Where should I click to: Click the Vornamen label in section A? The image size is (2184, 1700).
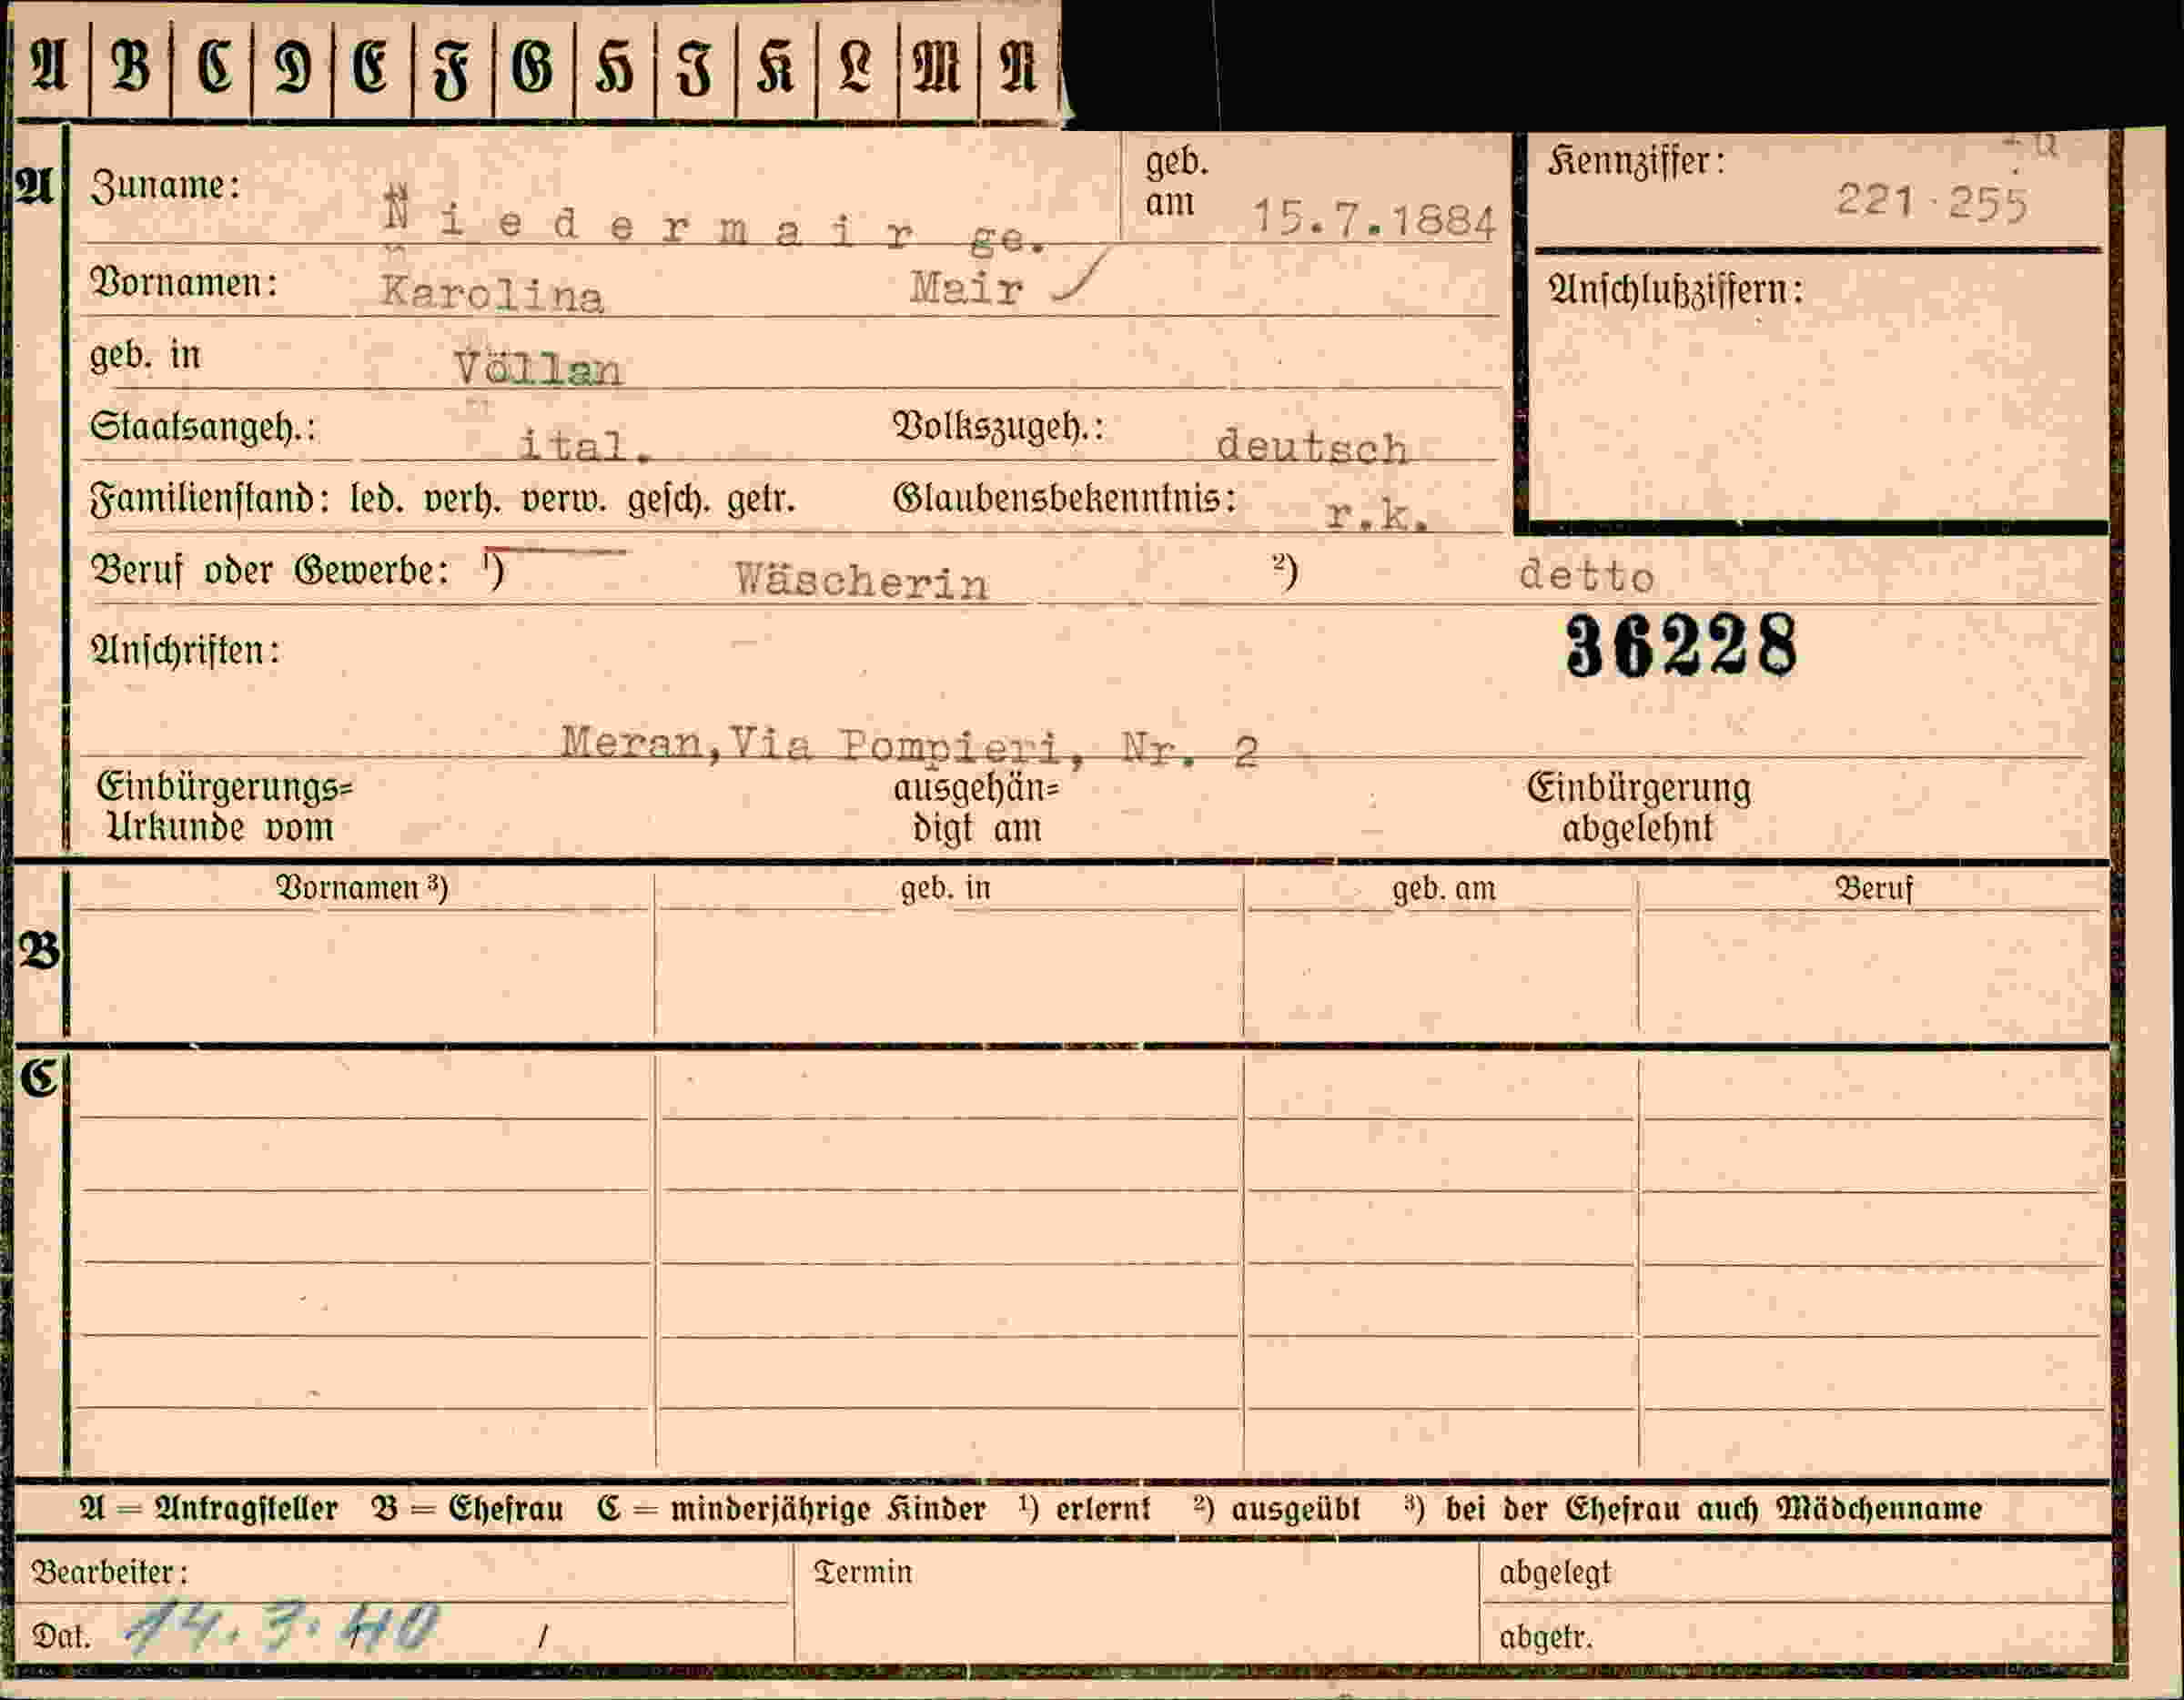click(184, 283)
